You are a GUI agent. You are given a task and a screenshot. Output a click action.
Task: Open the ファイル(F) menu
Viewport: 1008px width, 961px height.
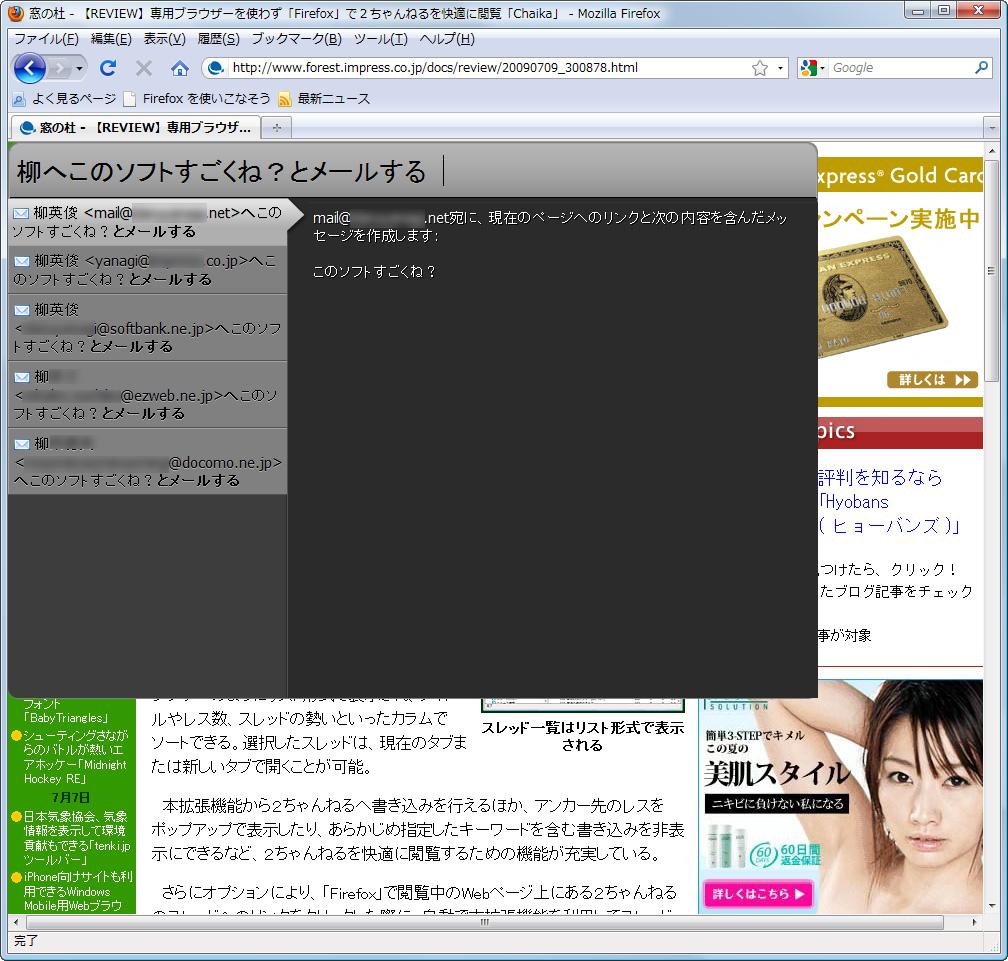tap(46, 39)
